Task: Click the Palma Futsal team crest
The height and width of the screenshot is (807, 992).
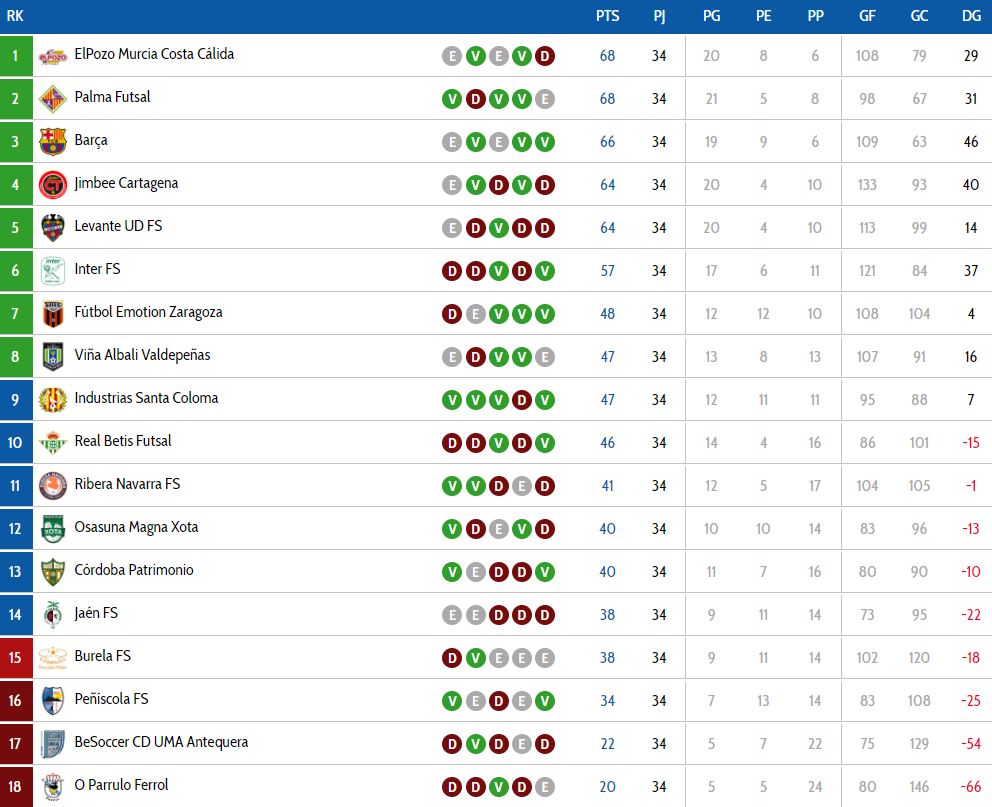Action: [x=53, y=99]
